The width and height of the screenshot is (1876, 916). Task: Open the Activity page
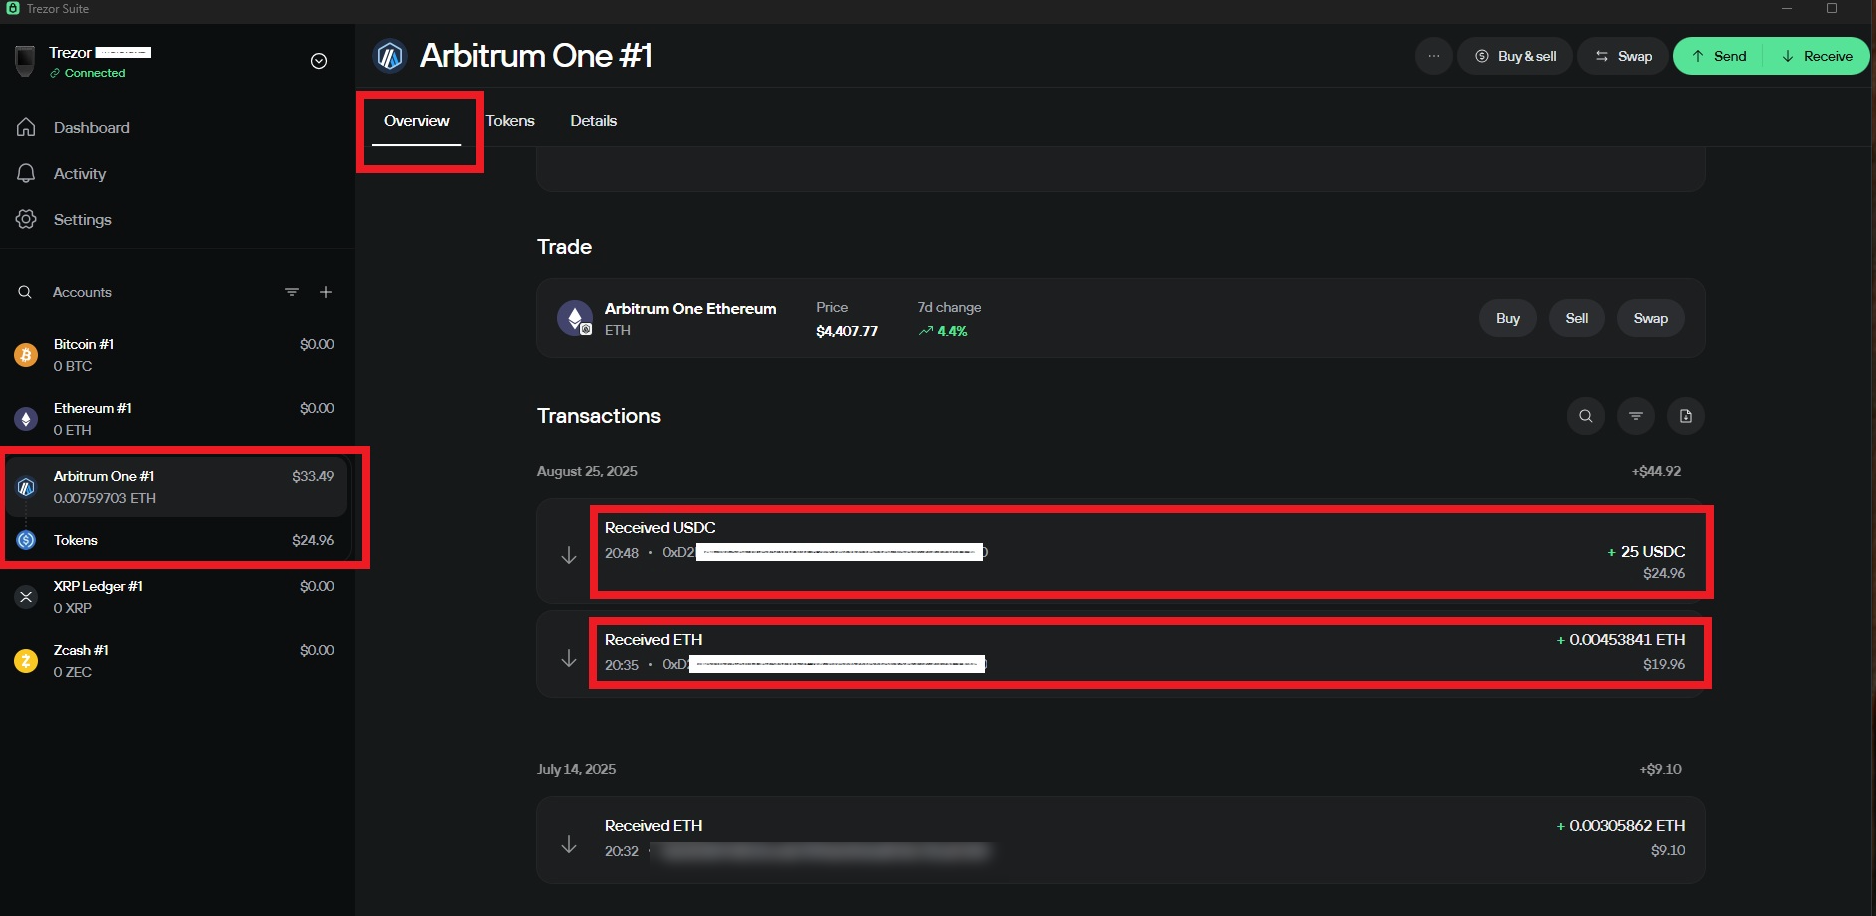point(80,174)
